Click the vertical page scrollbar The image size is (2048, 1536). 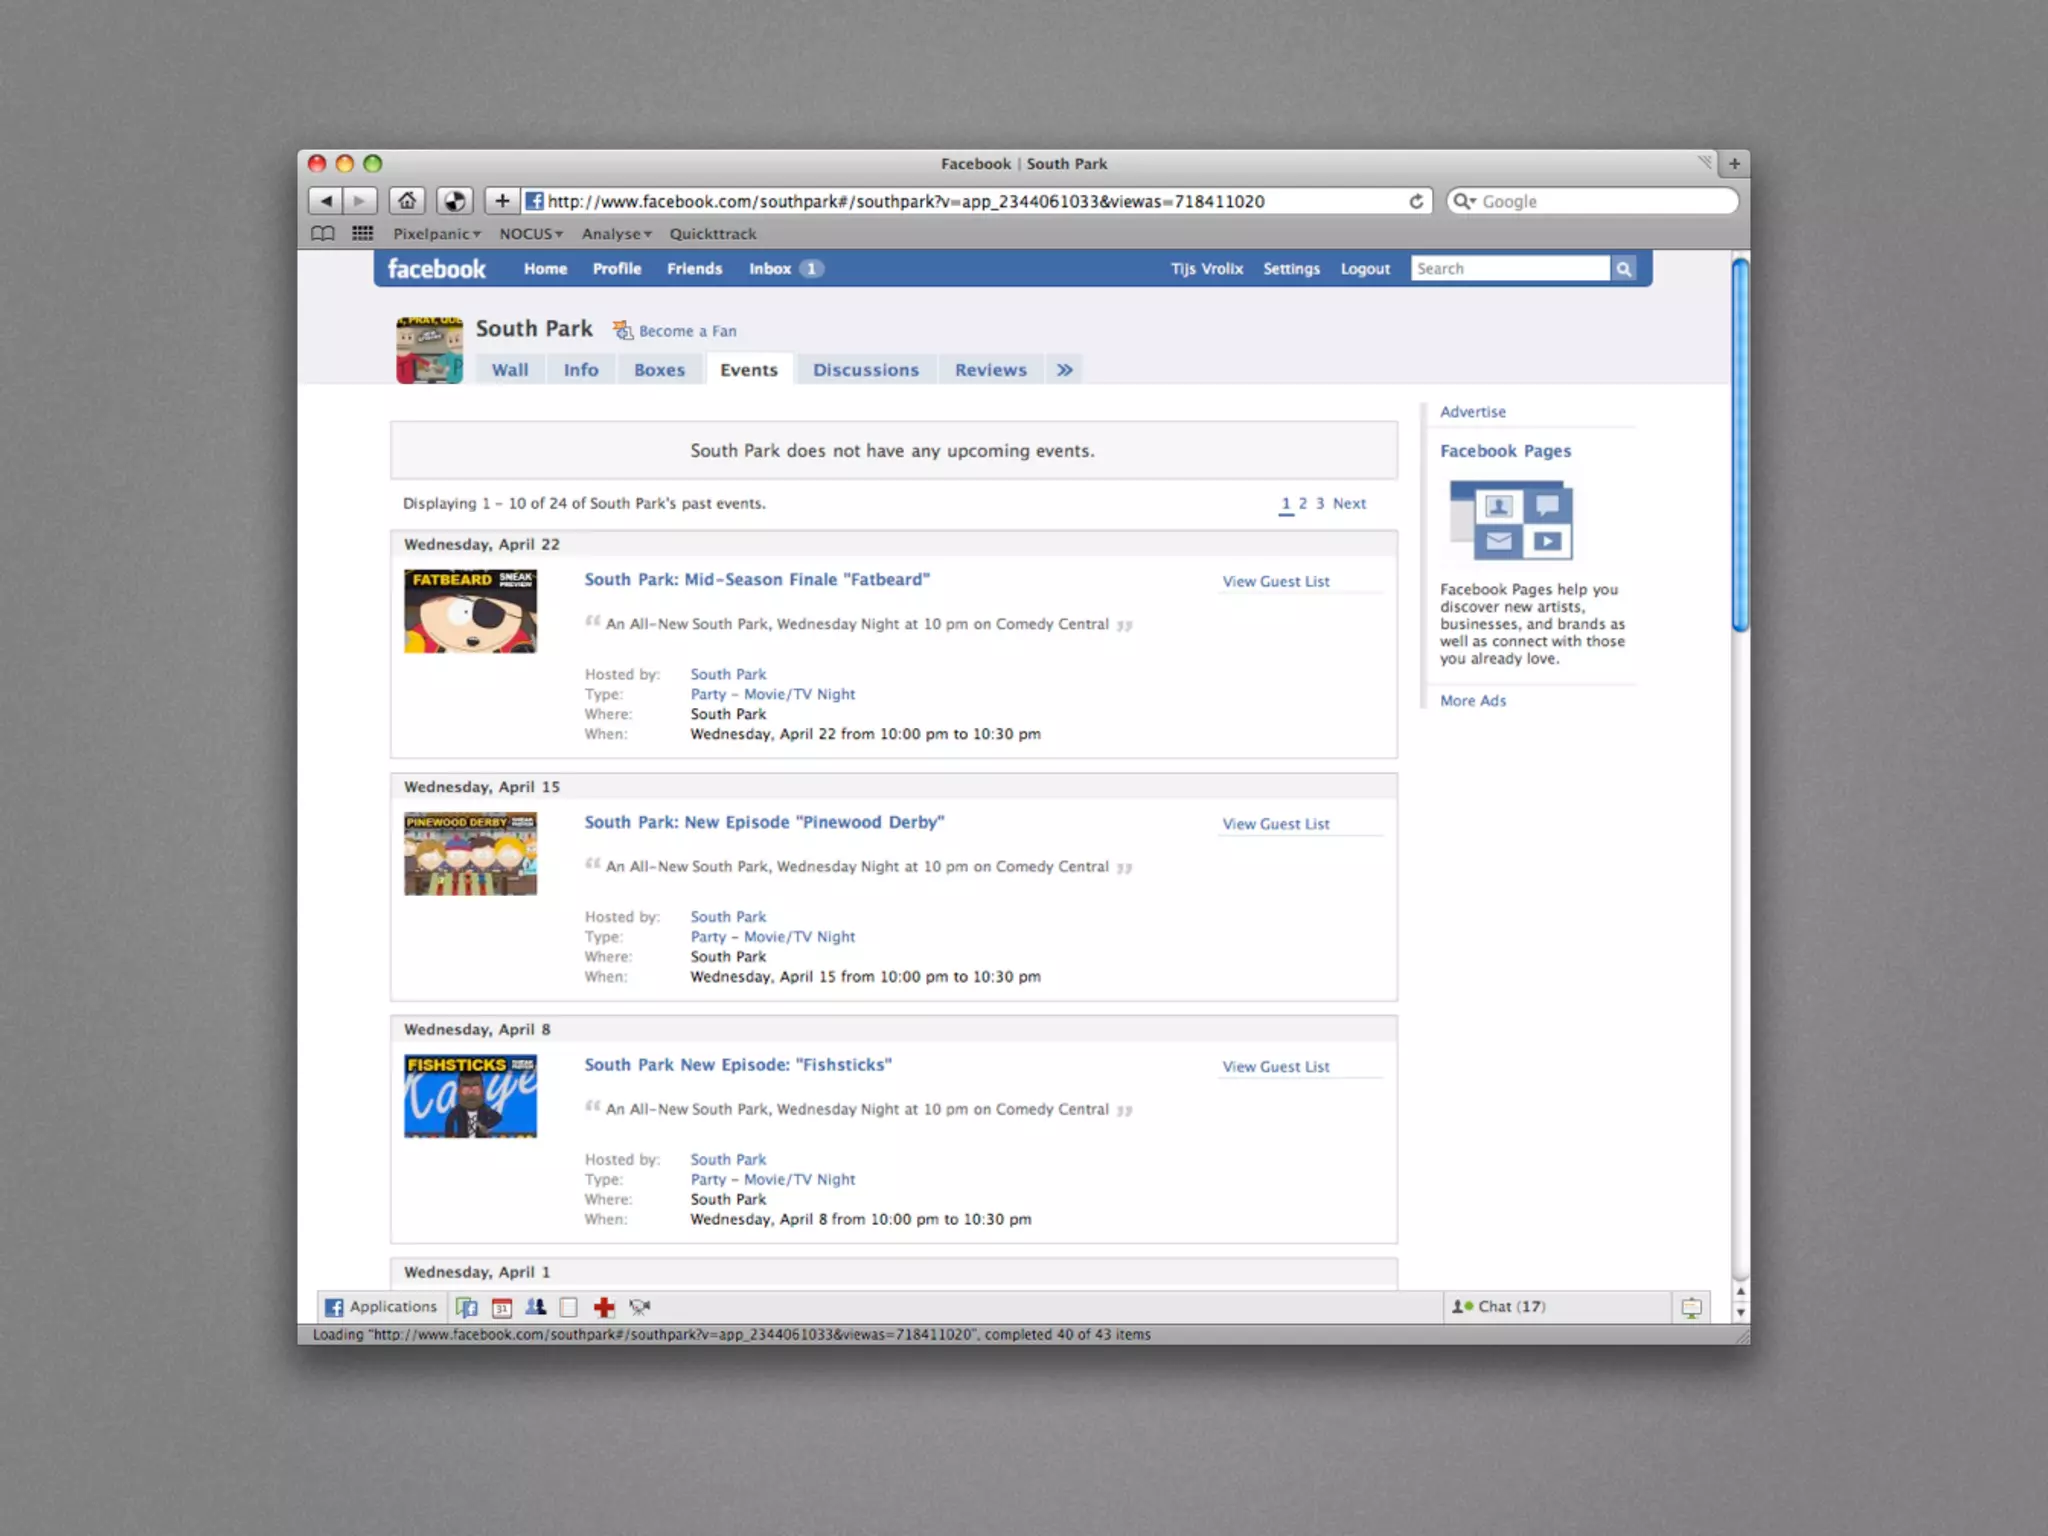coord(1740,445)
